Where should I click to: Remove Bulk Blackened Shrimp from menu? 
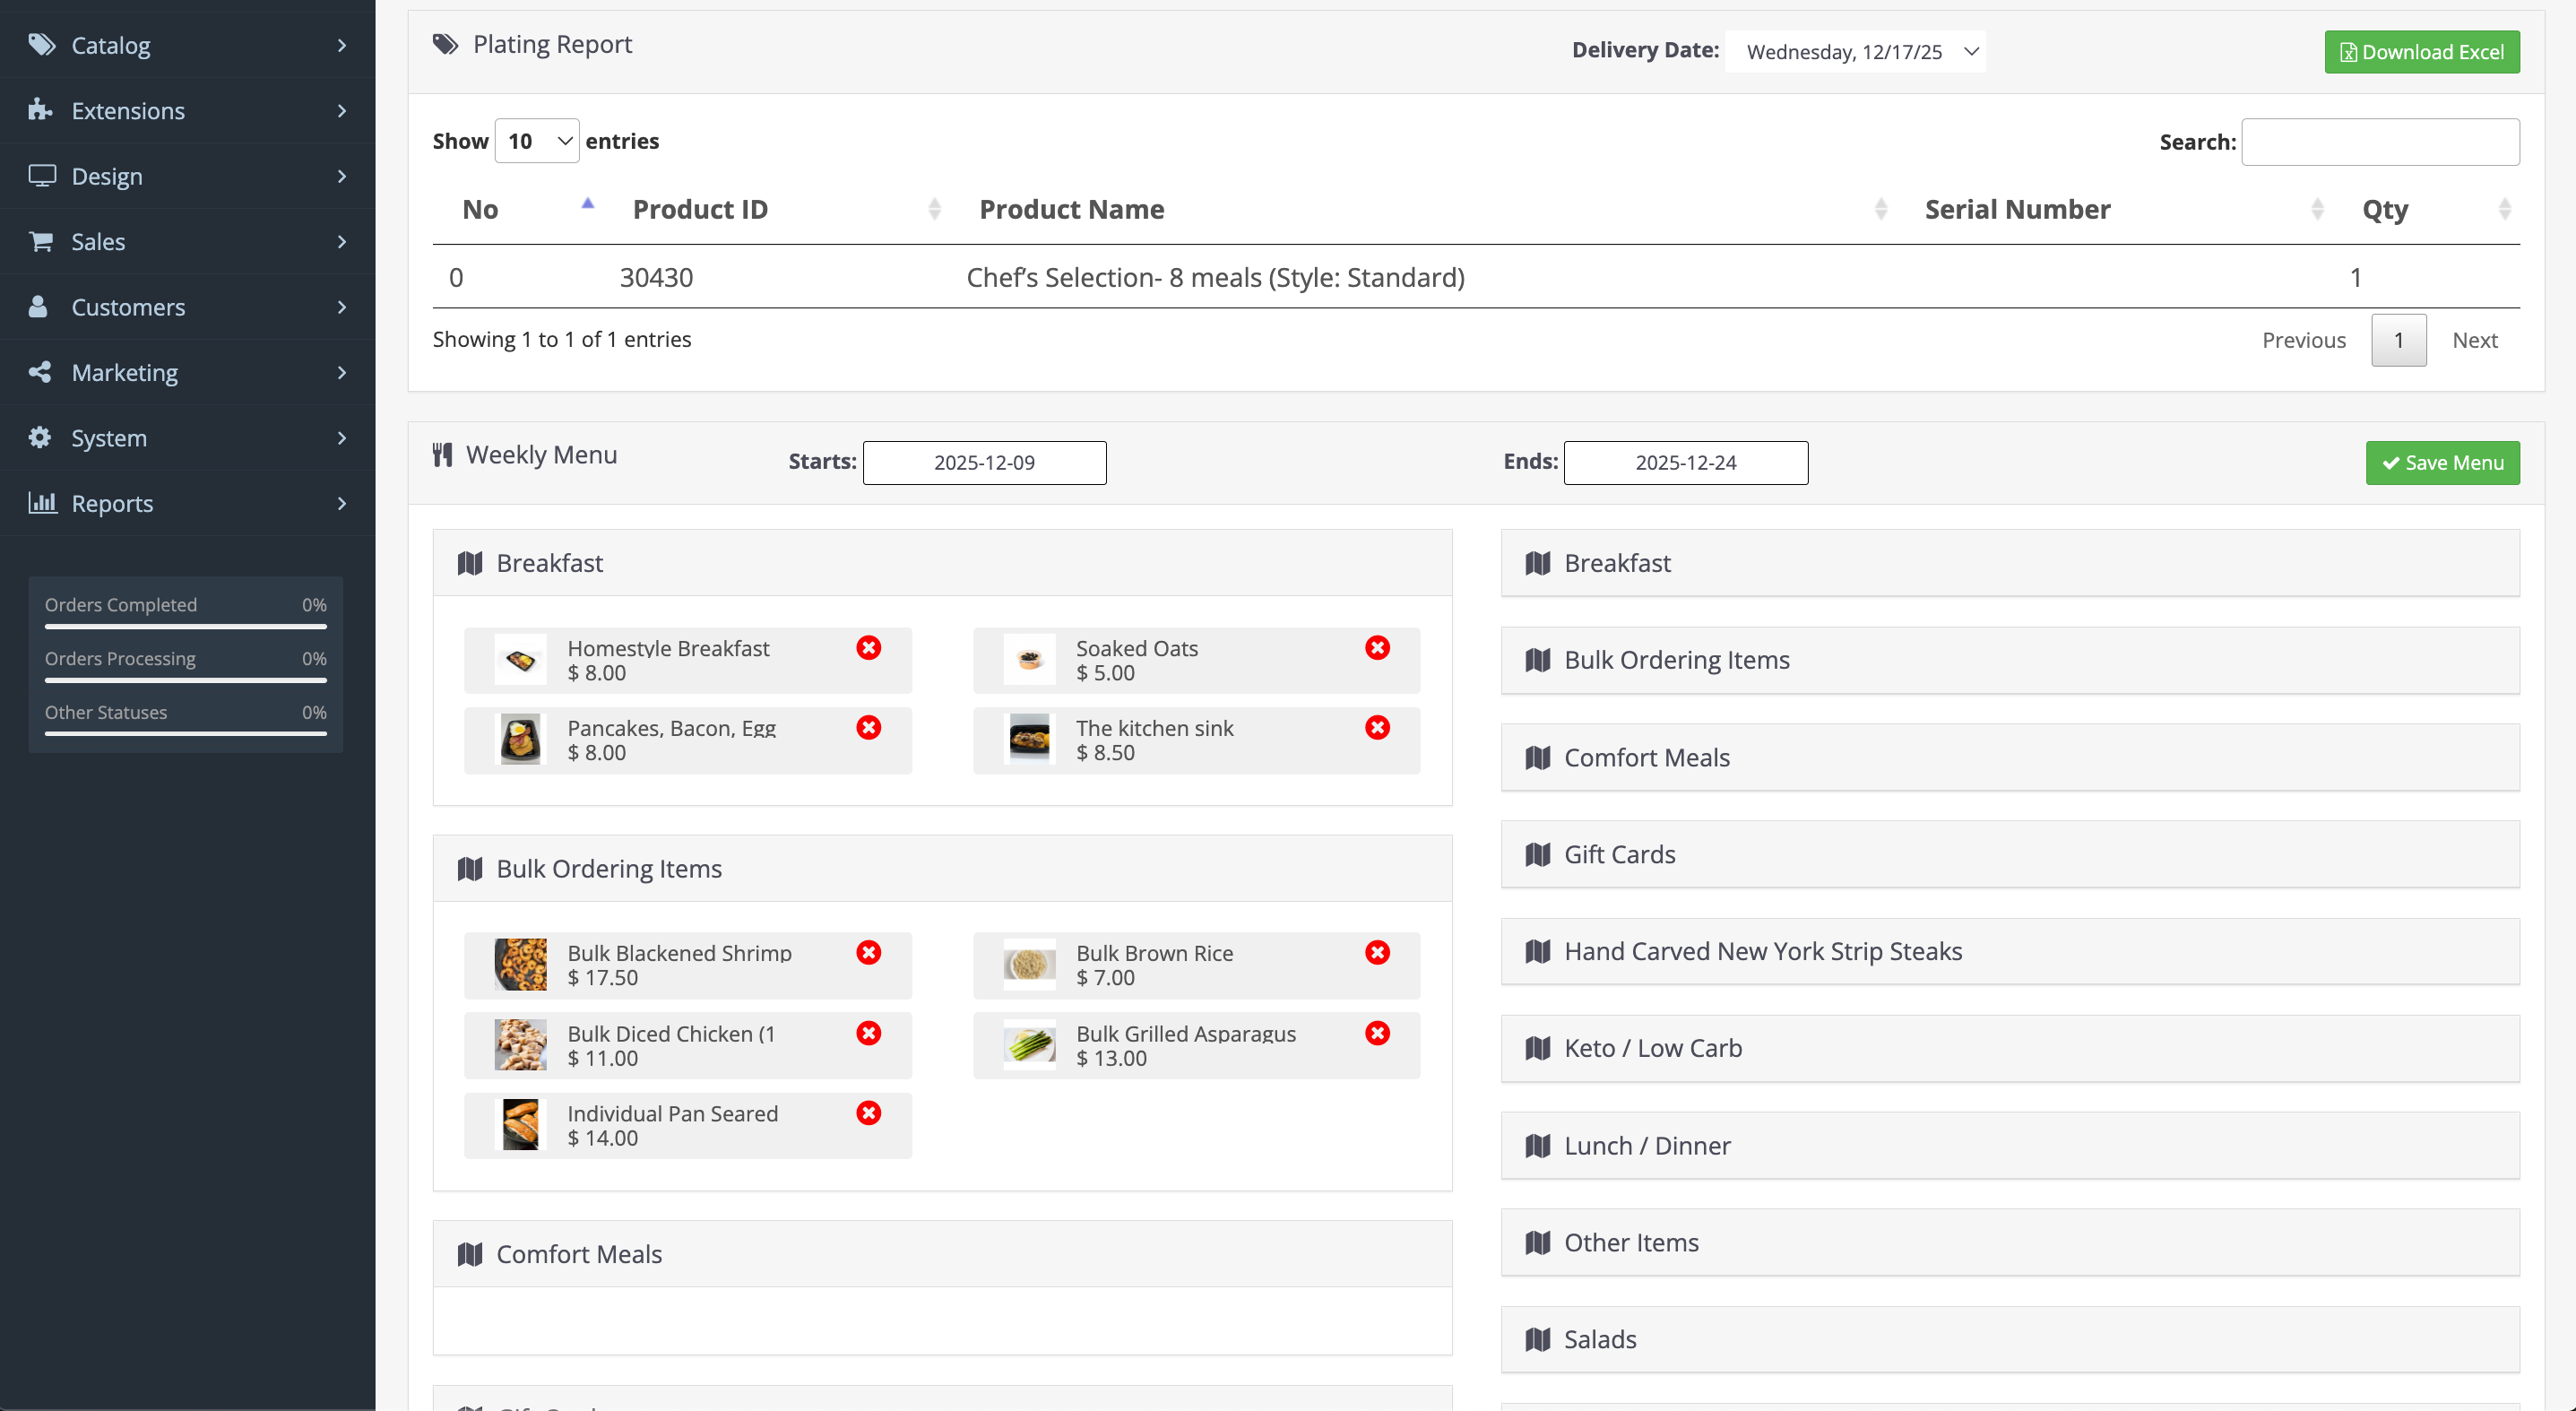tap(868, 953)
